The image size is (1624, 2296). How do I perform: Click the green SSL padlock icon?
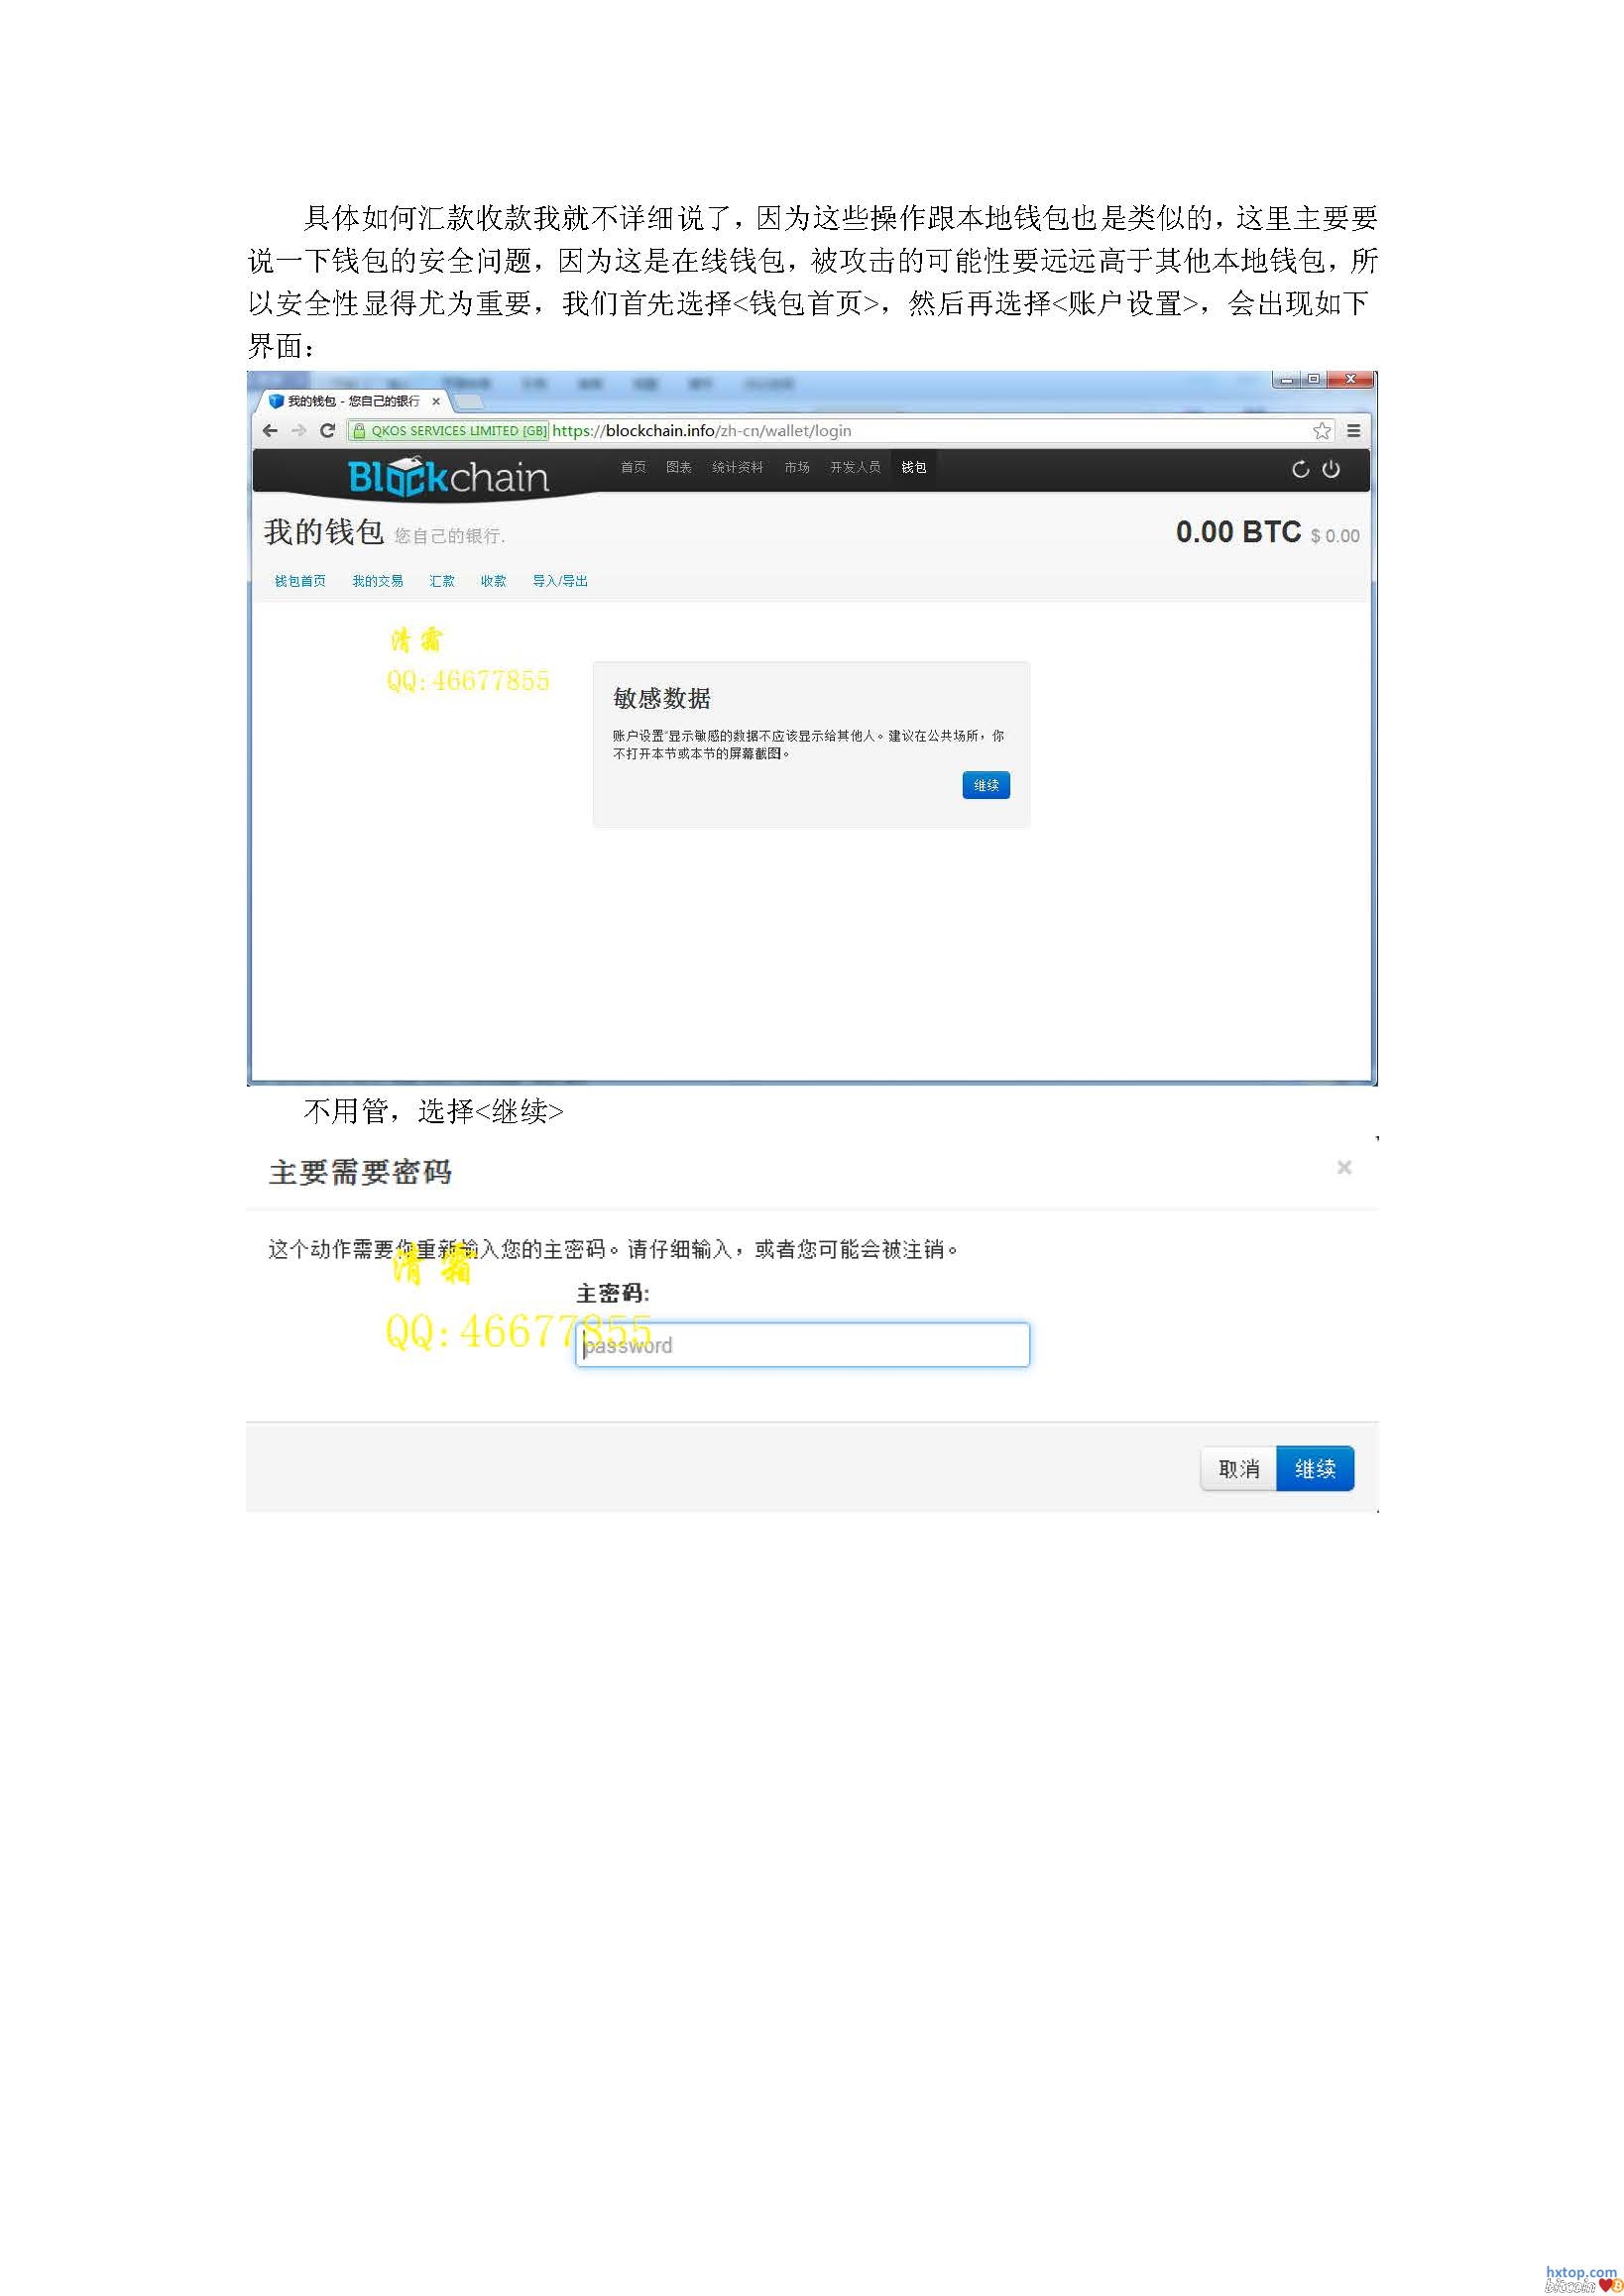pos(359,431)
